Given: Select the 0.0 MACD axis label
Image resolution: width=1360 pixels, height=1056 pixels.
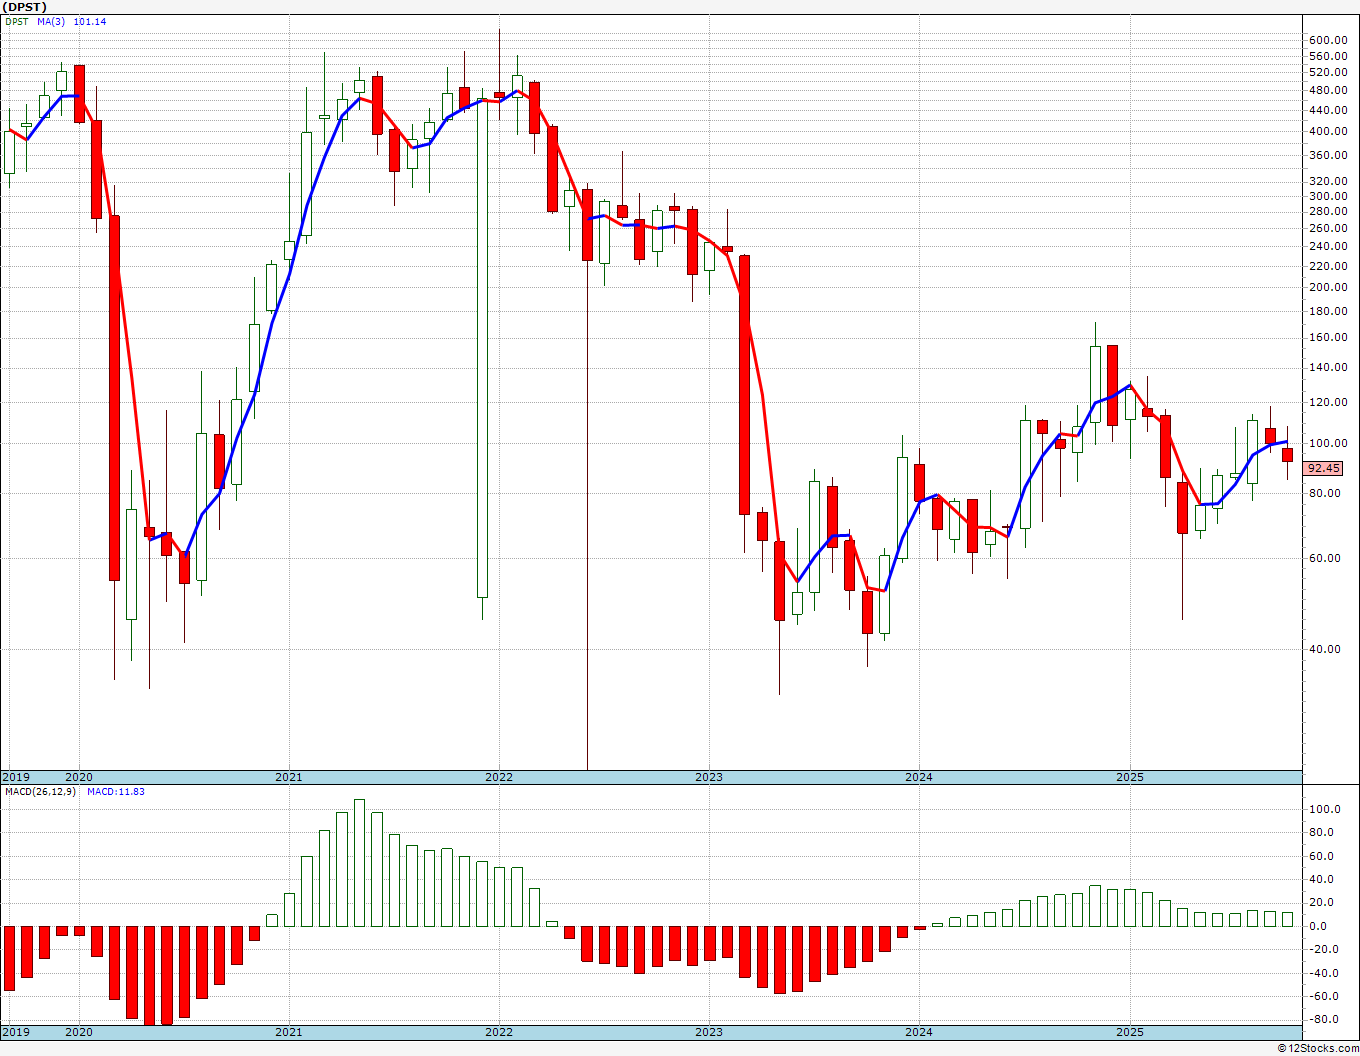Looking at the screenshot, I should (1319, 926).
